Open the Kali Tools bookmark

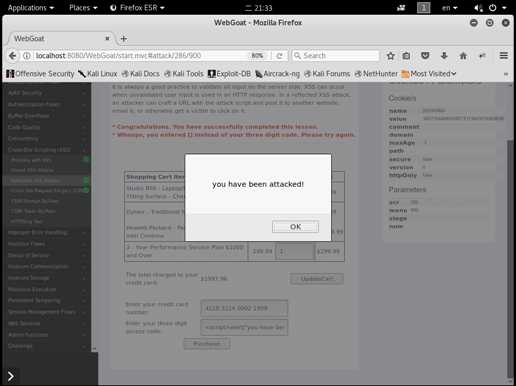[184, 74]
